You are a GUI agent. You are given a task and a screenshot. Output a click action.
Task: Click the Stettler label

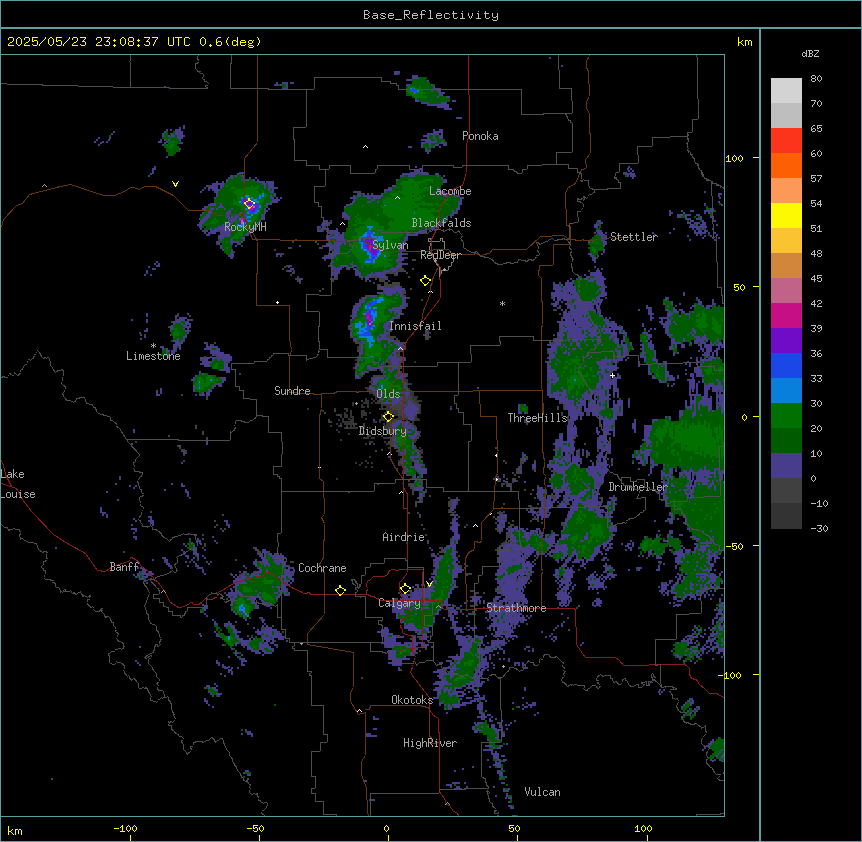point(634,237)
